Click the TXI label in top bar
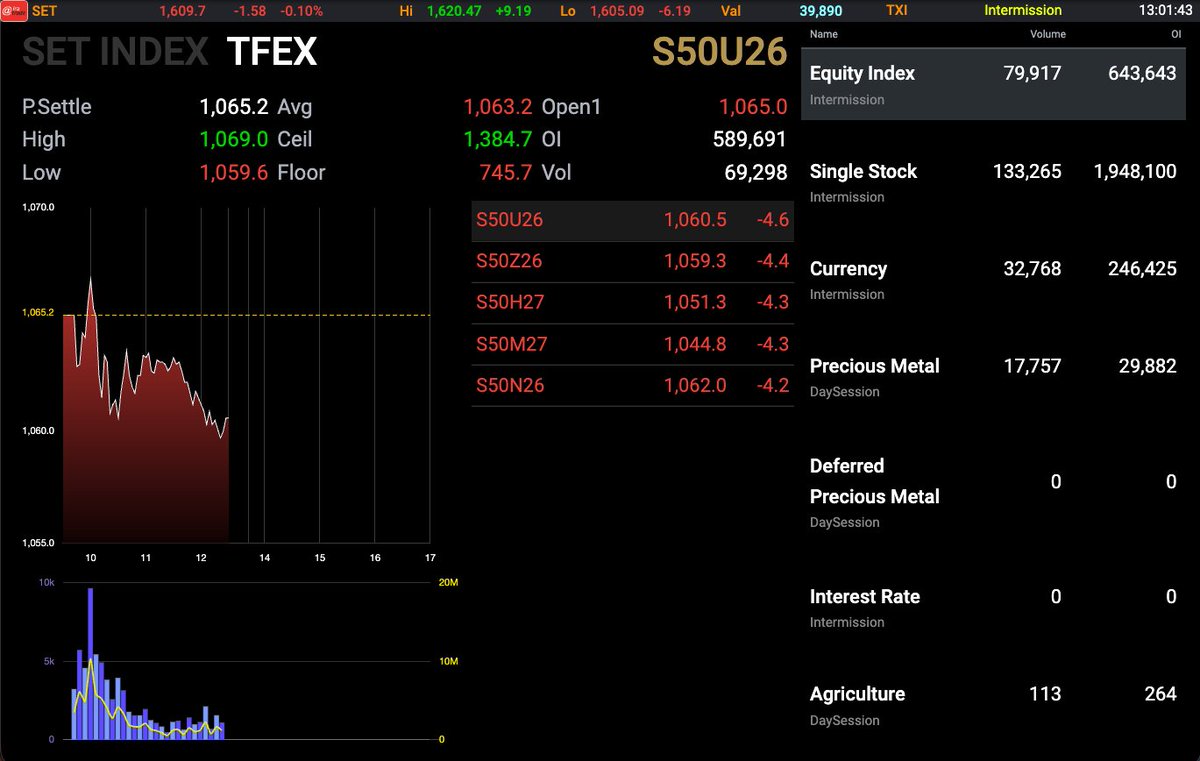The height and width of the screenshot is (761, 1200). [x=897, y=10]
